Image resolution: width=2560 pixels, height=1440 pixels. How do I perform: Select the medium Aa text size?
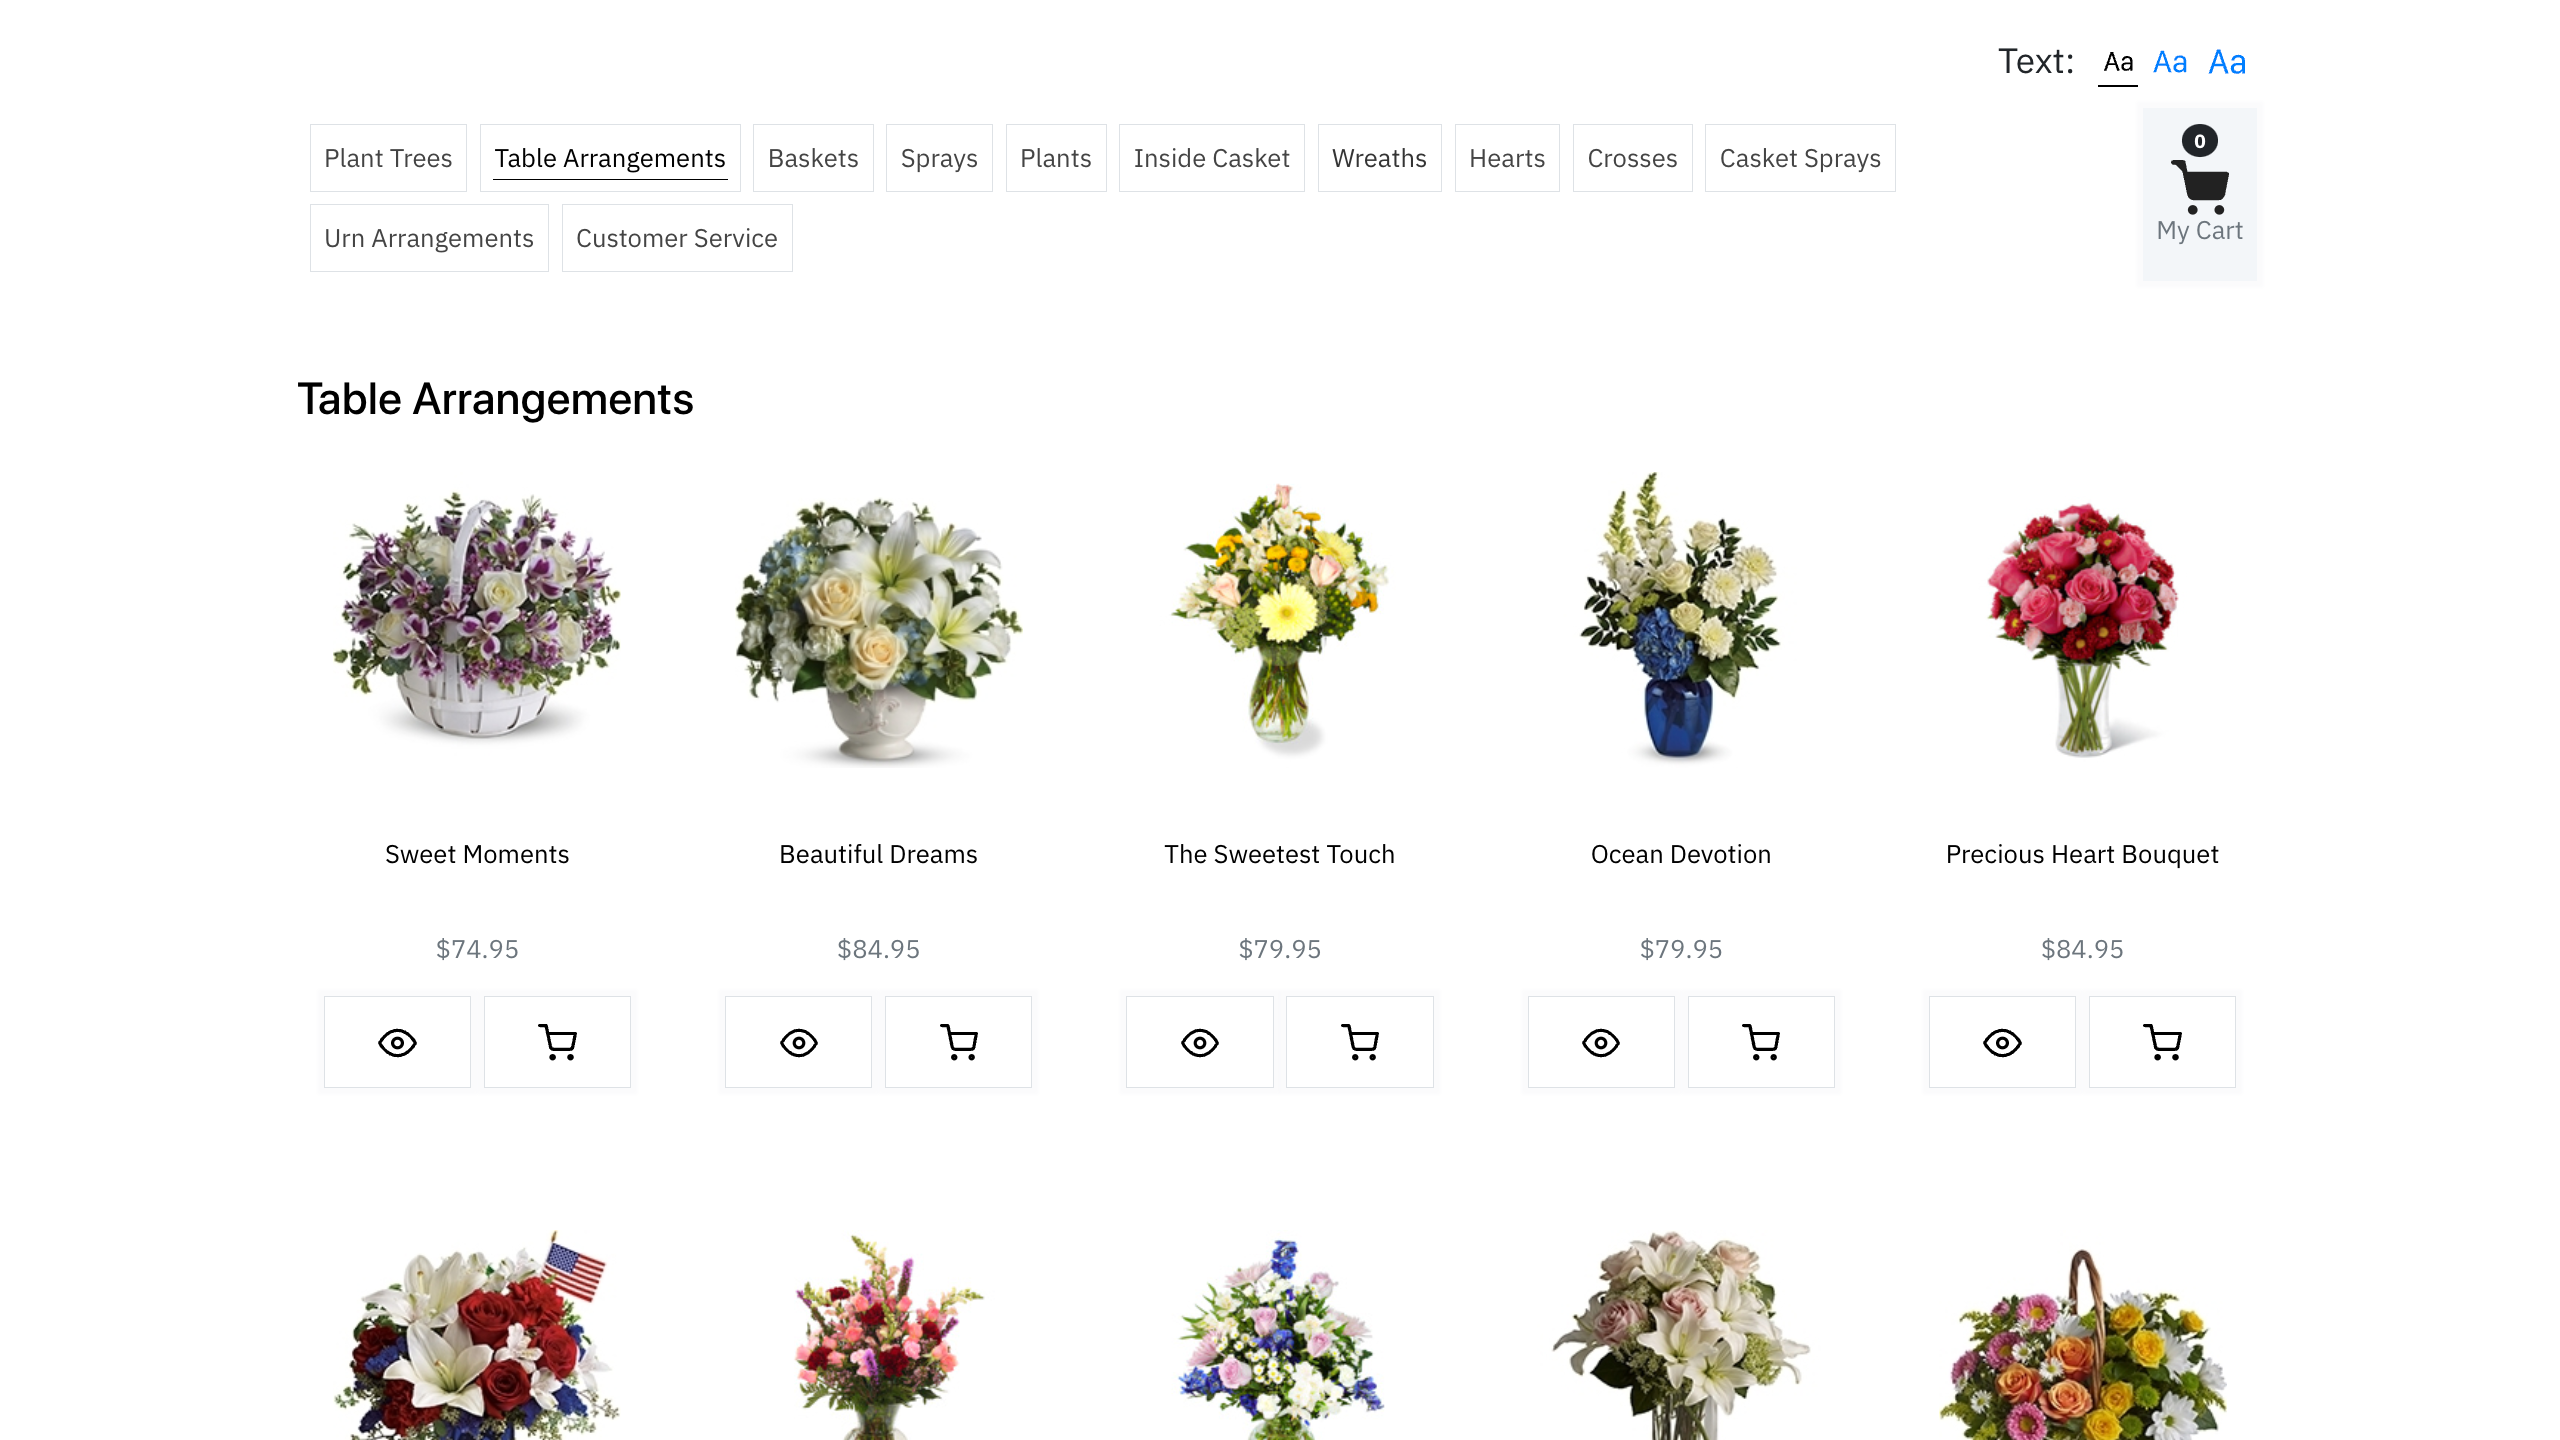point(2170,62)
